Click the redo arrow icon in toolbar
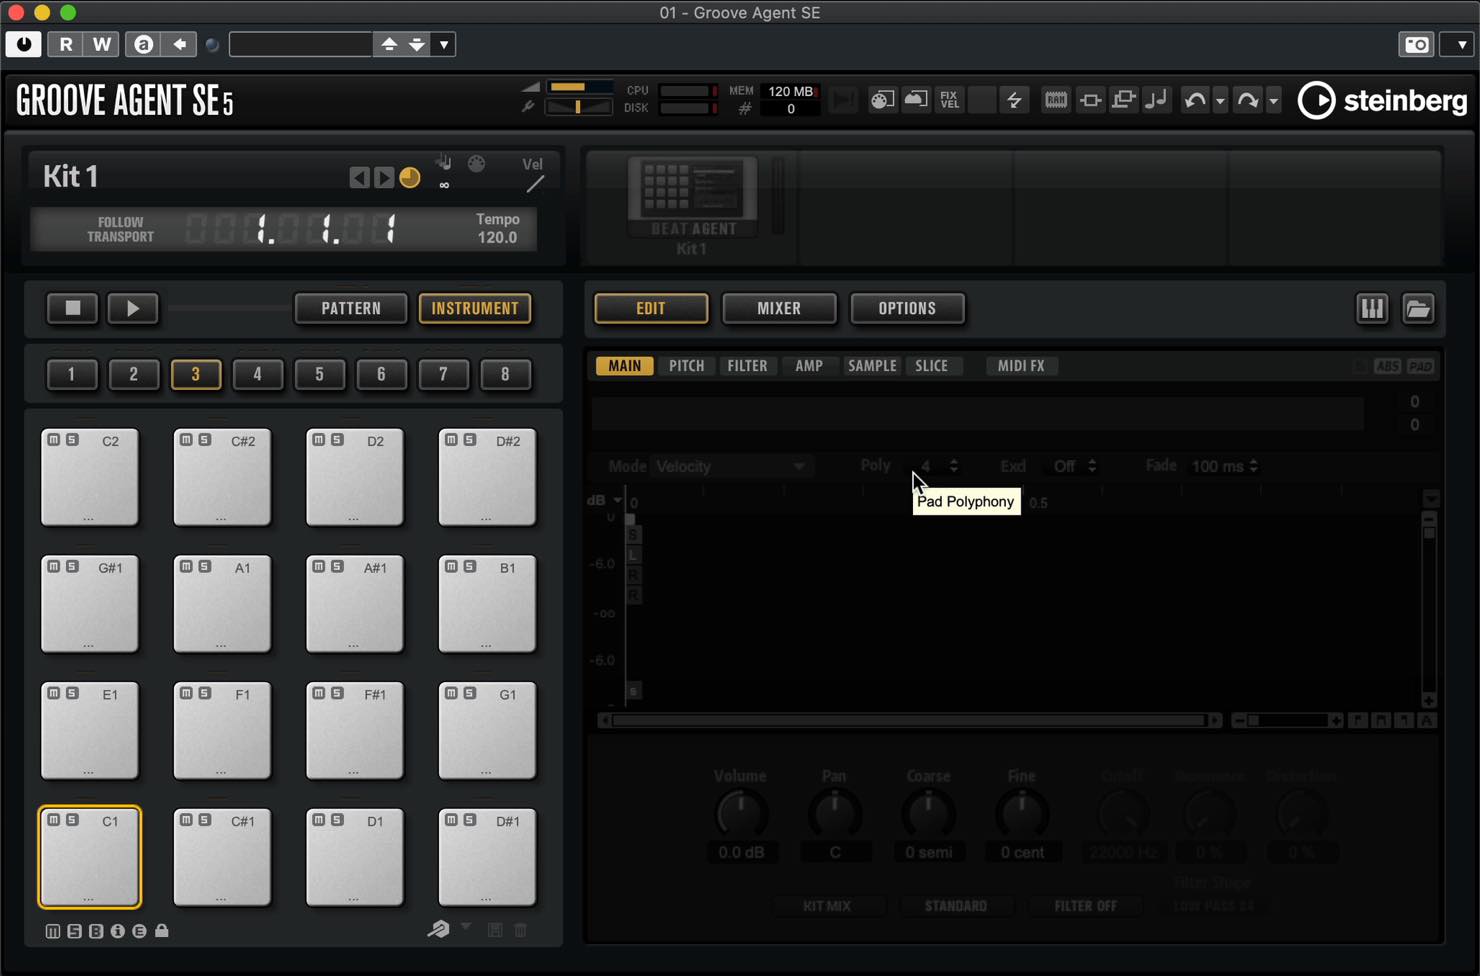Viewport: 1480px width, 976px height. (x=1247, y=100)
